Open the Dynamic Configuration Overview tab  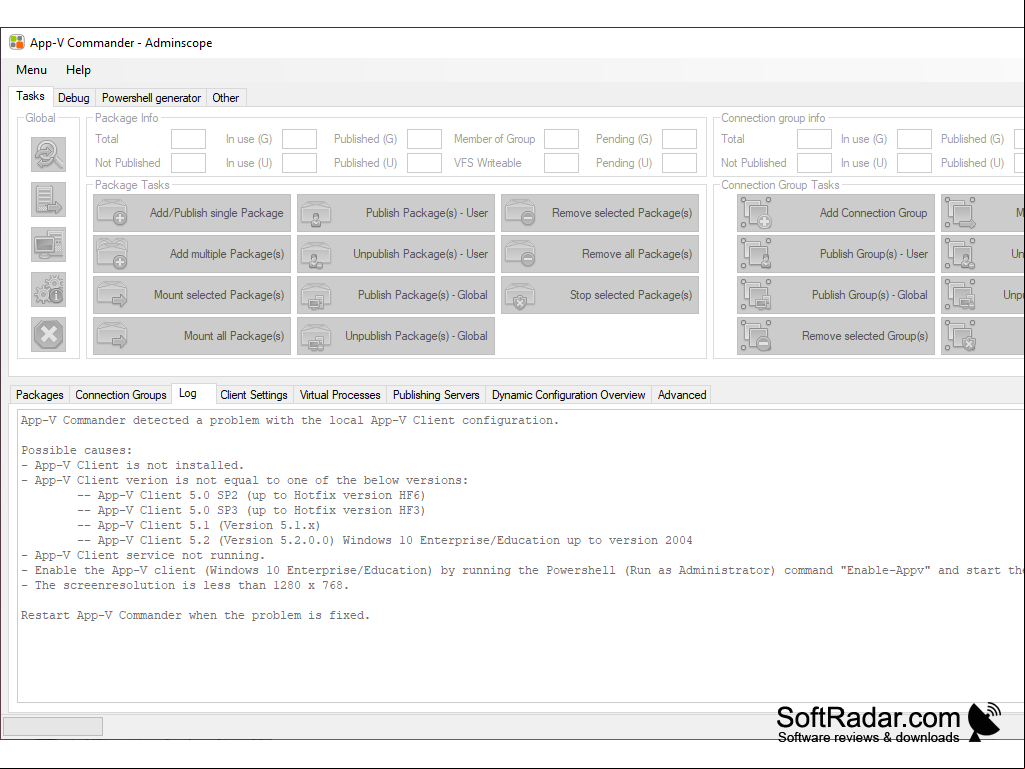[x=569, y=395]
